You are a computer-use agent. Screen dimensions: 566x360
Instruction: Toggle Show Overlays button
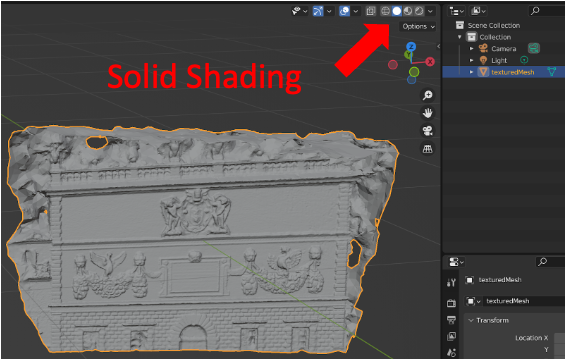(344, 11)
